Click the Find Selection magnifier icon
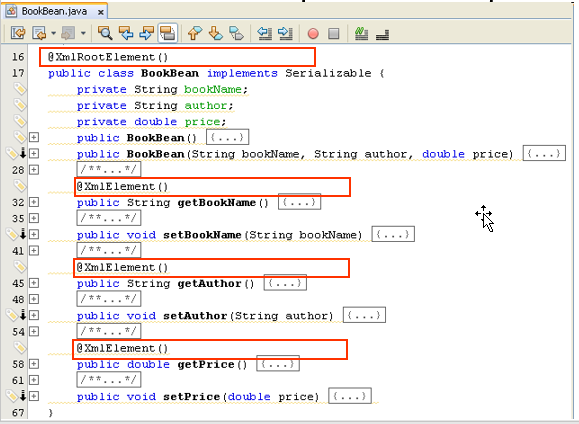 pyautogui.click(x=105, y=33)
